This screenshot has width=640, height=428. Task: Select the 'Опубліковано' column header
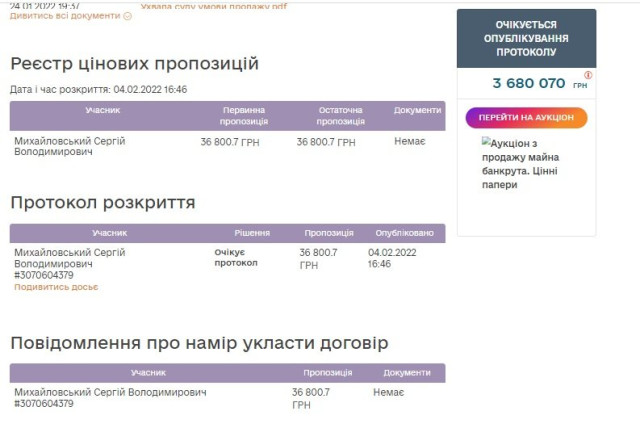coord(403,233)
